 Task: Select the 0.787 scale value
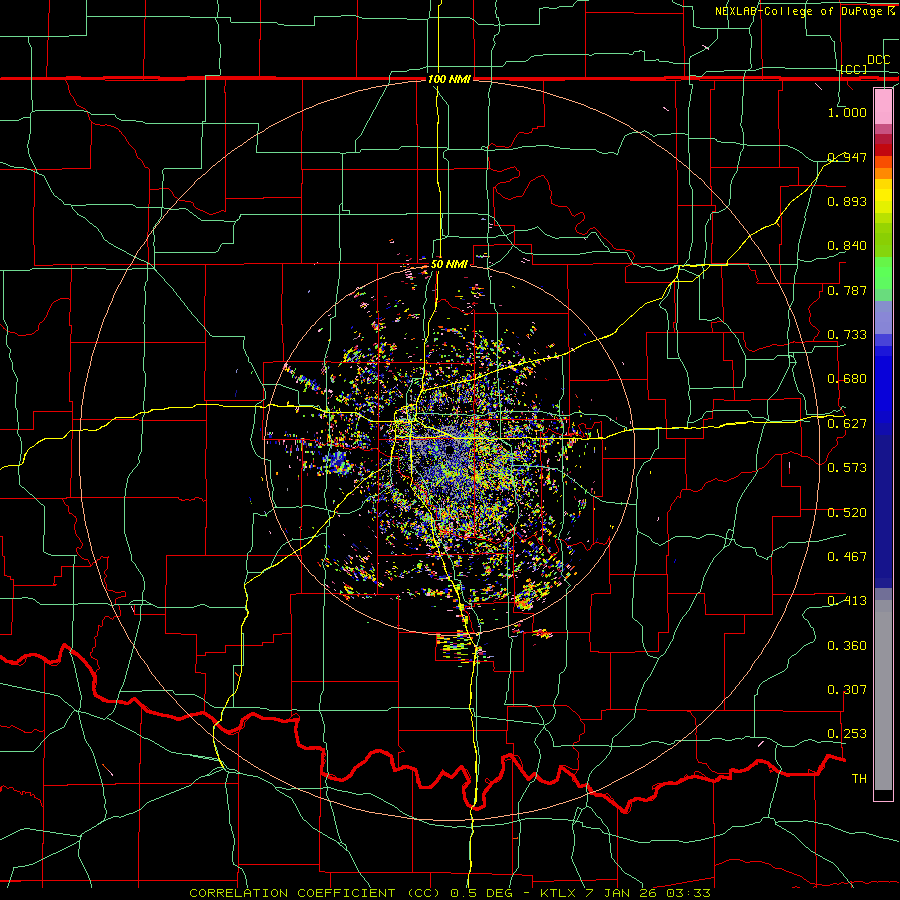coord(847,290)
